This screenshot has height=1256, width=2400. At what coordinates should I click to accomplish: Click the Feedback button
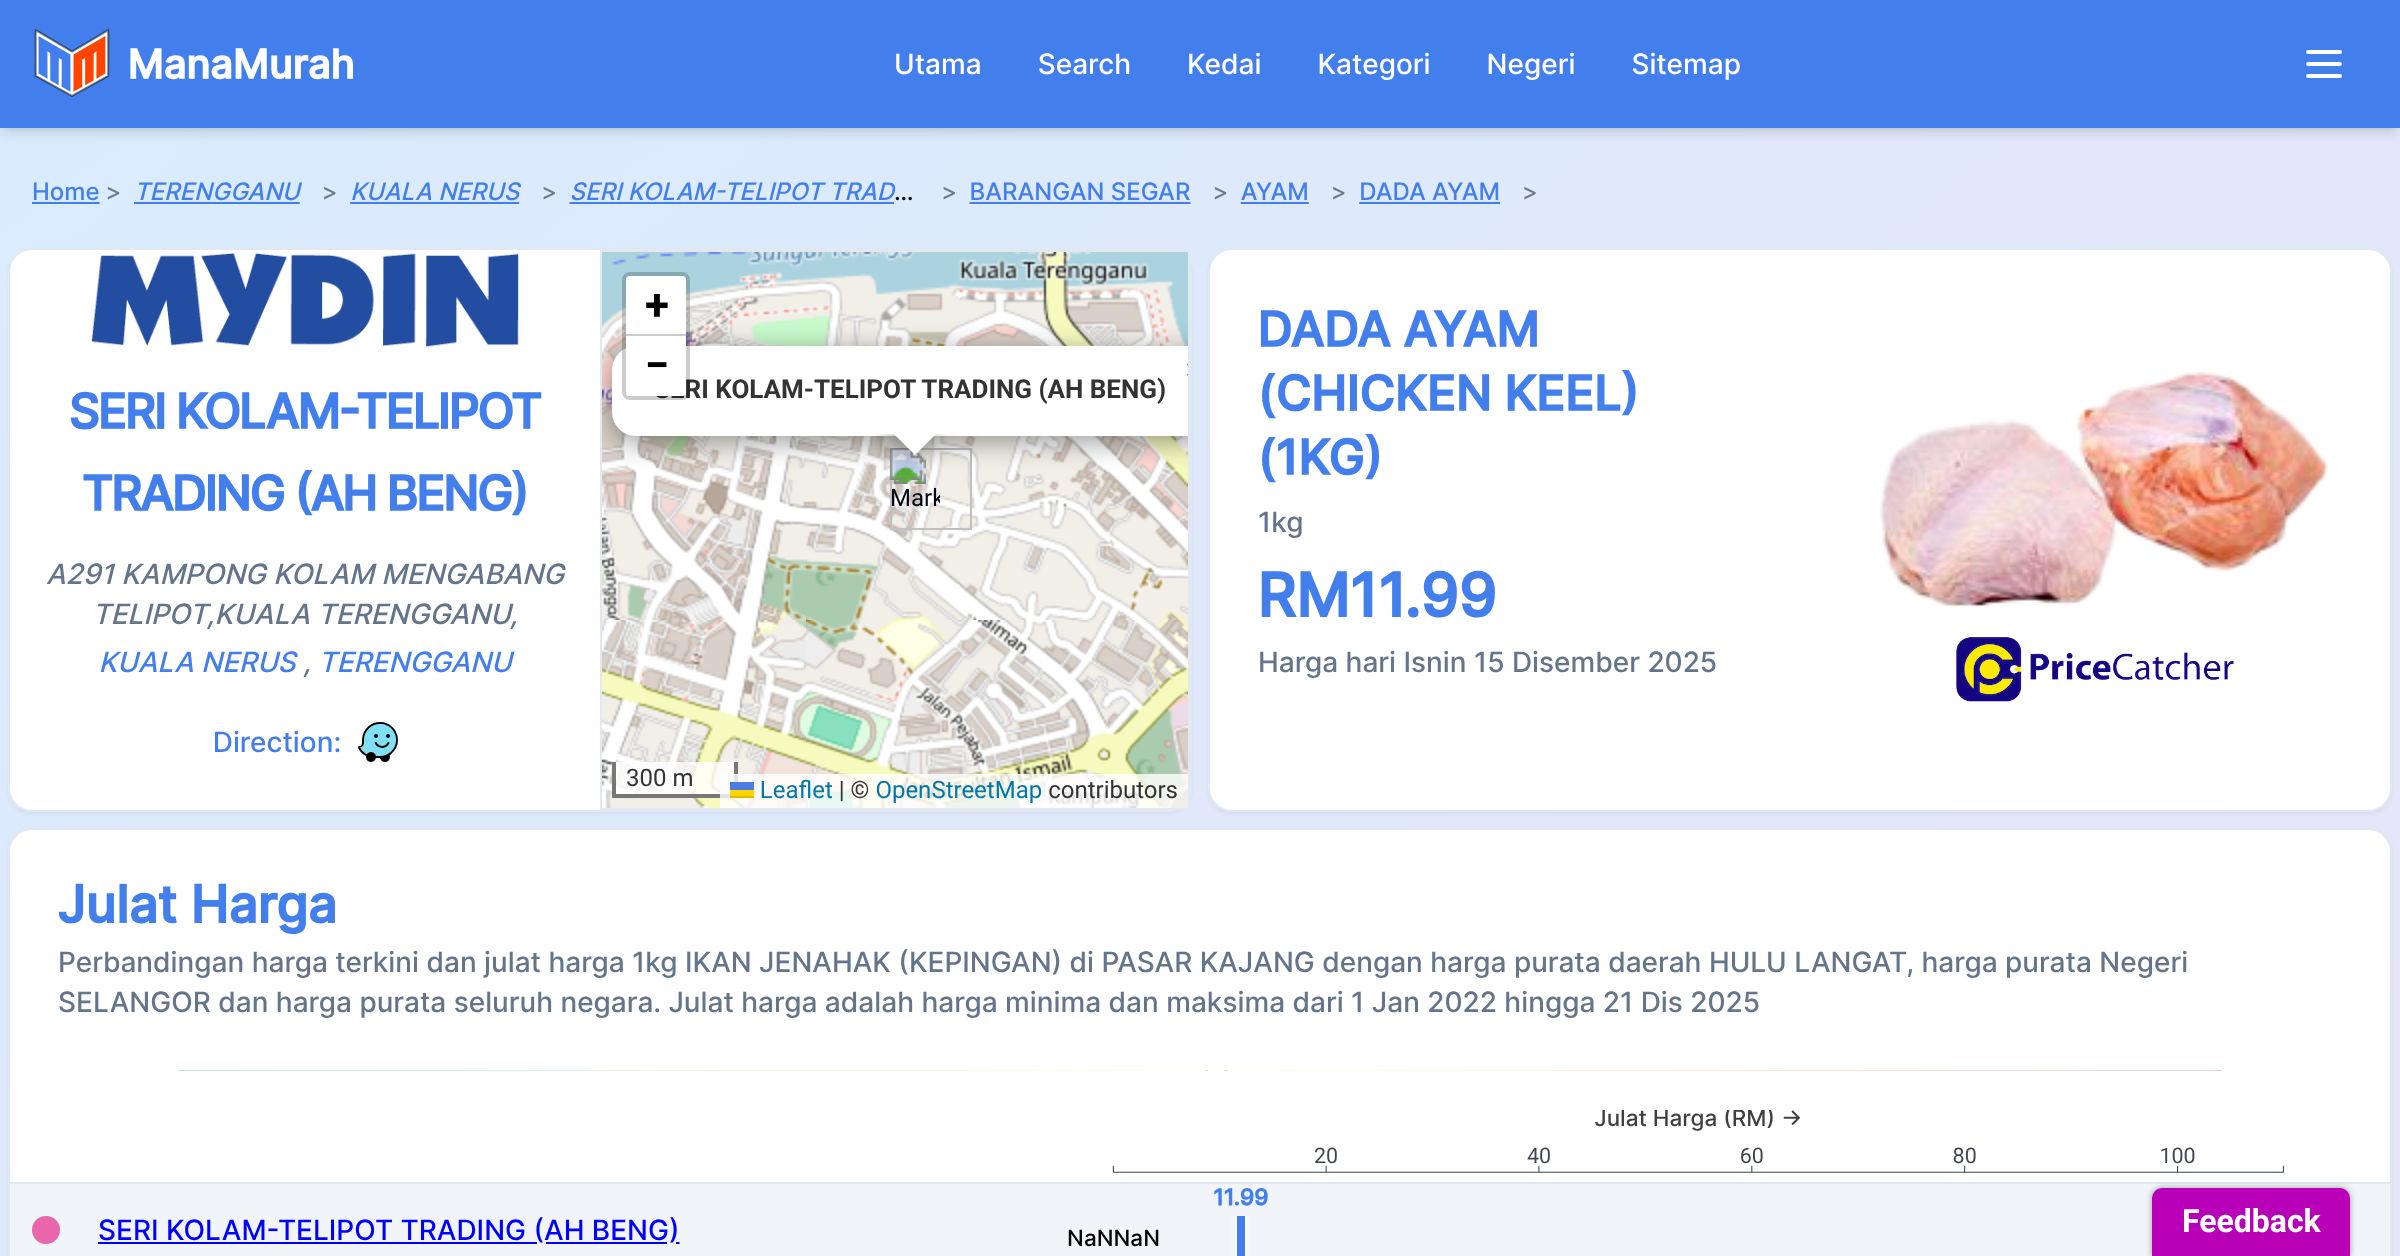coord(2250,1221)
